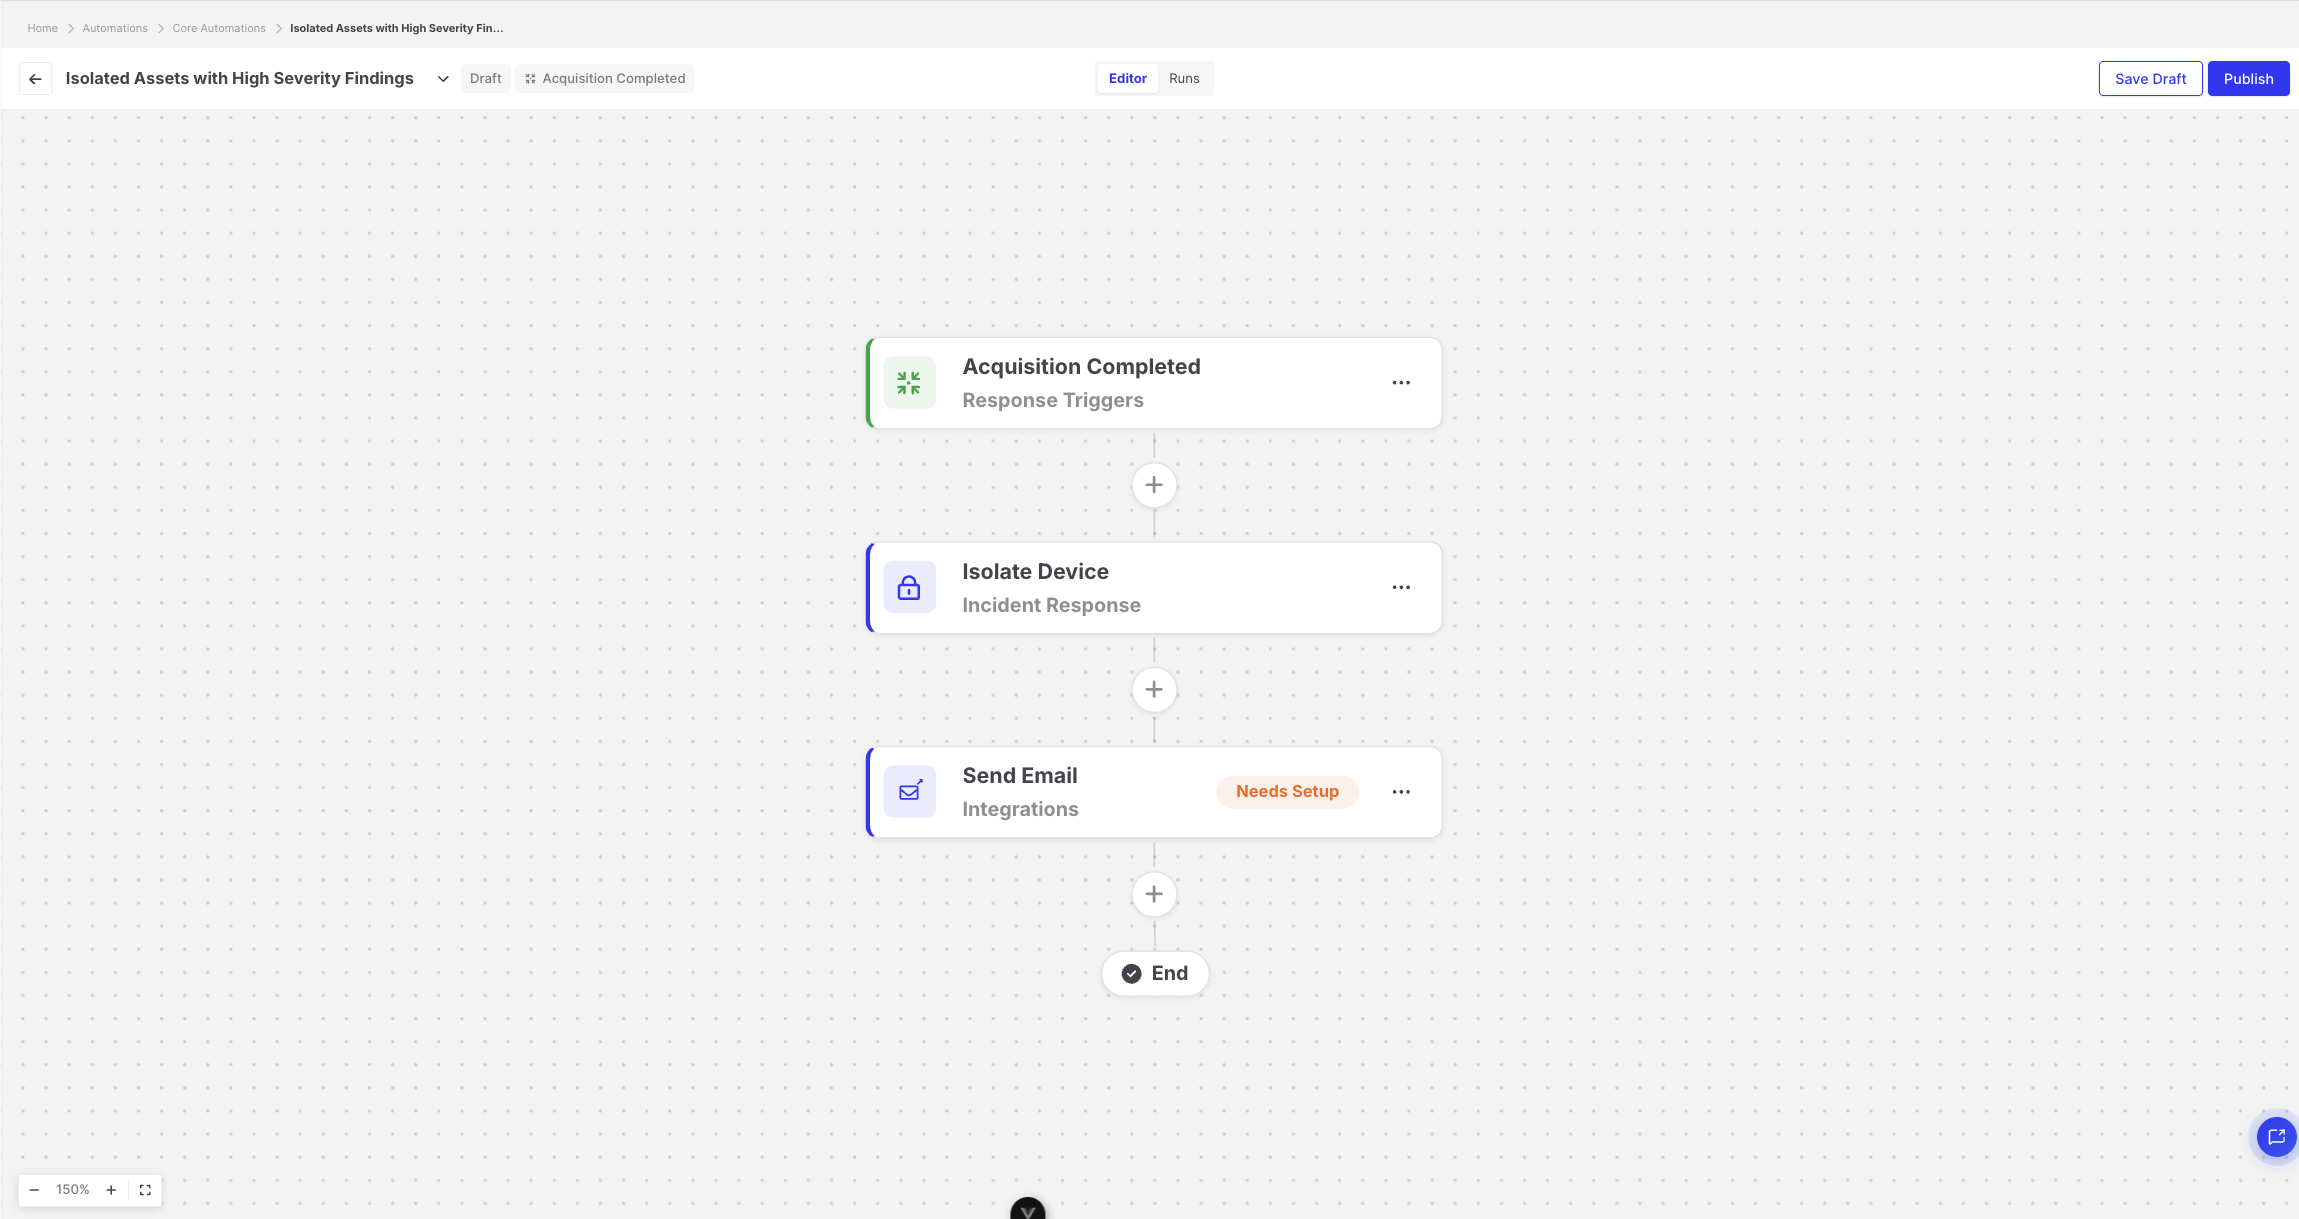
Task: Open options menu for Send Email node
Action: click(x=1401, y=792)
